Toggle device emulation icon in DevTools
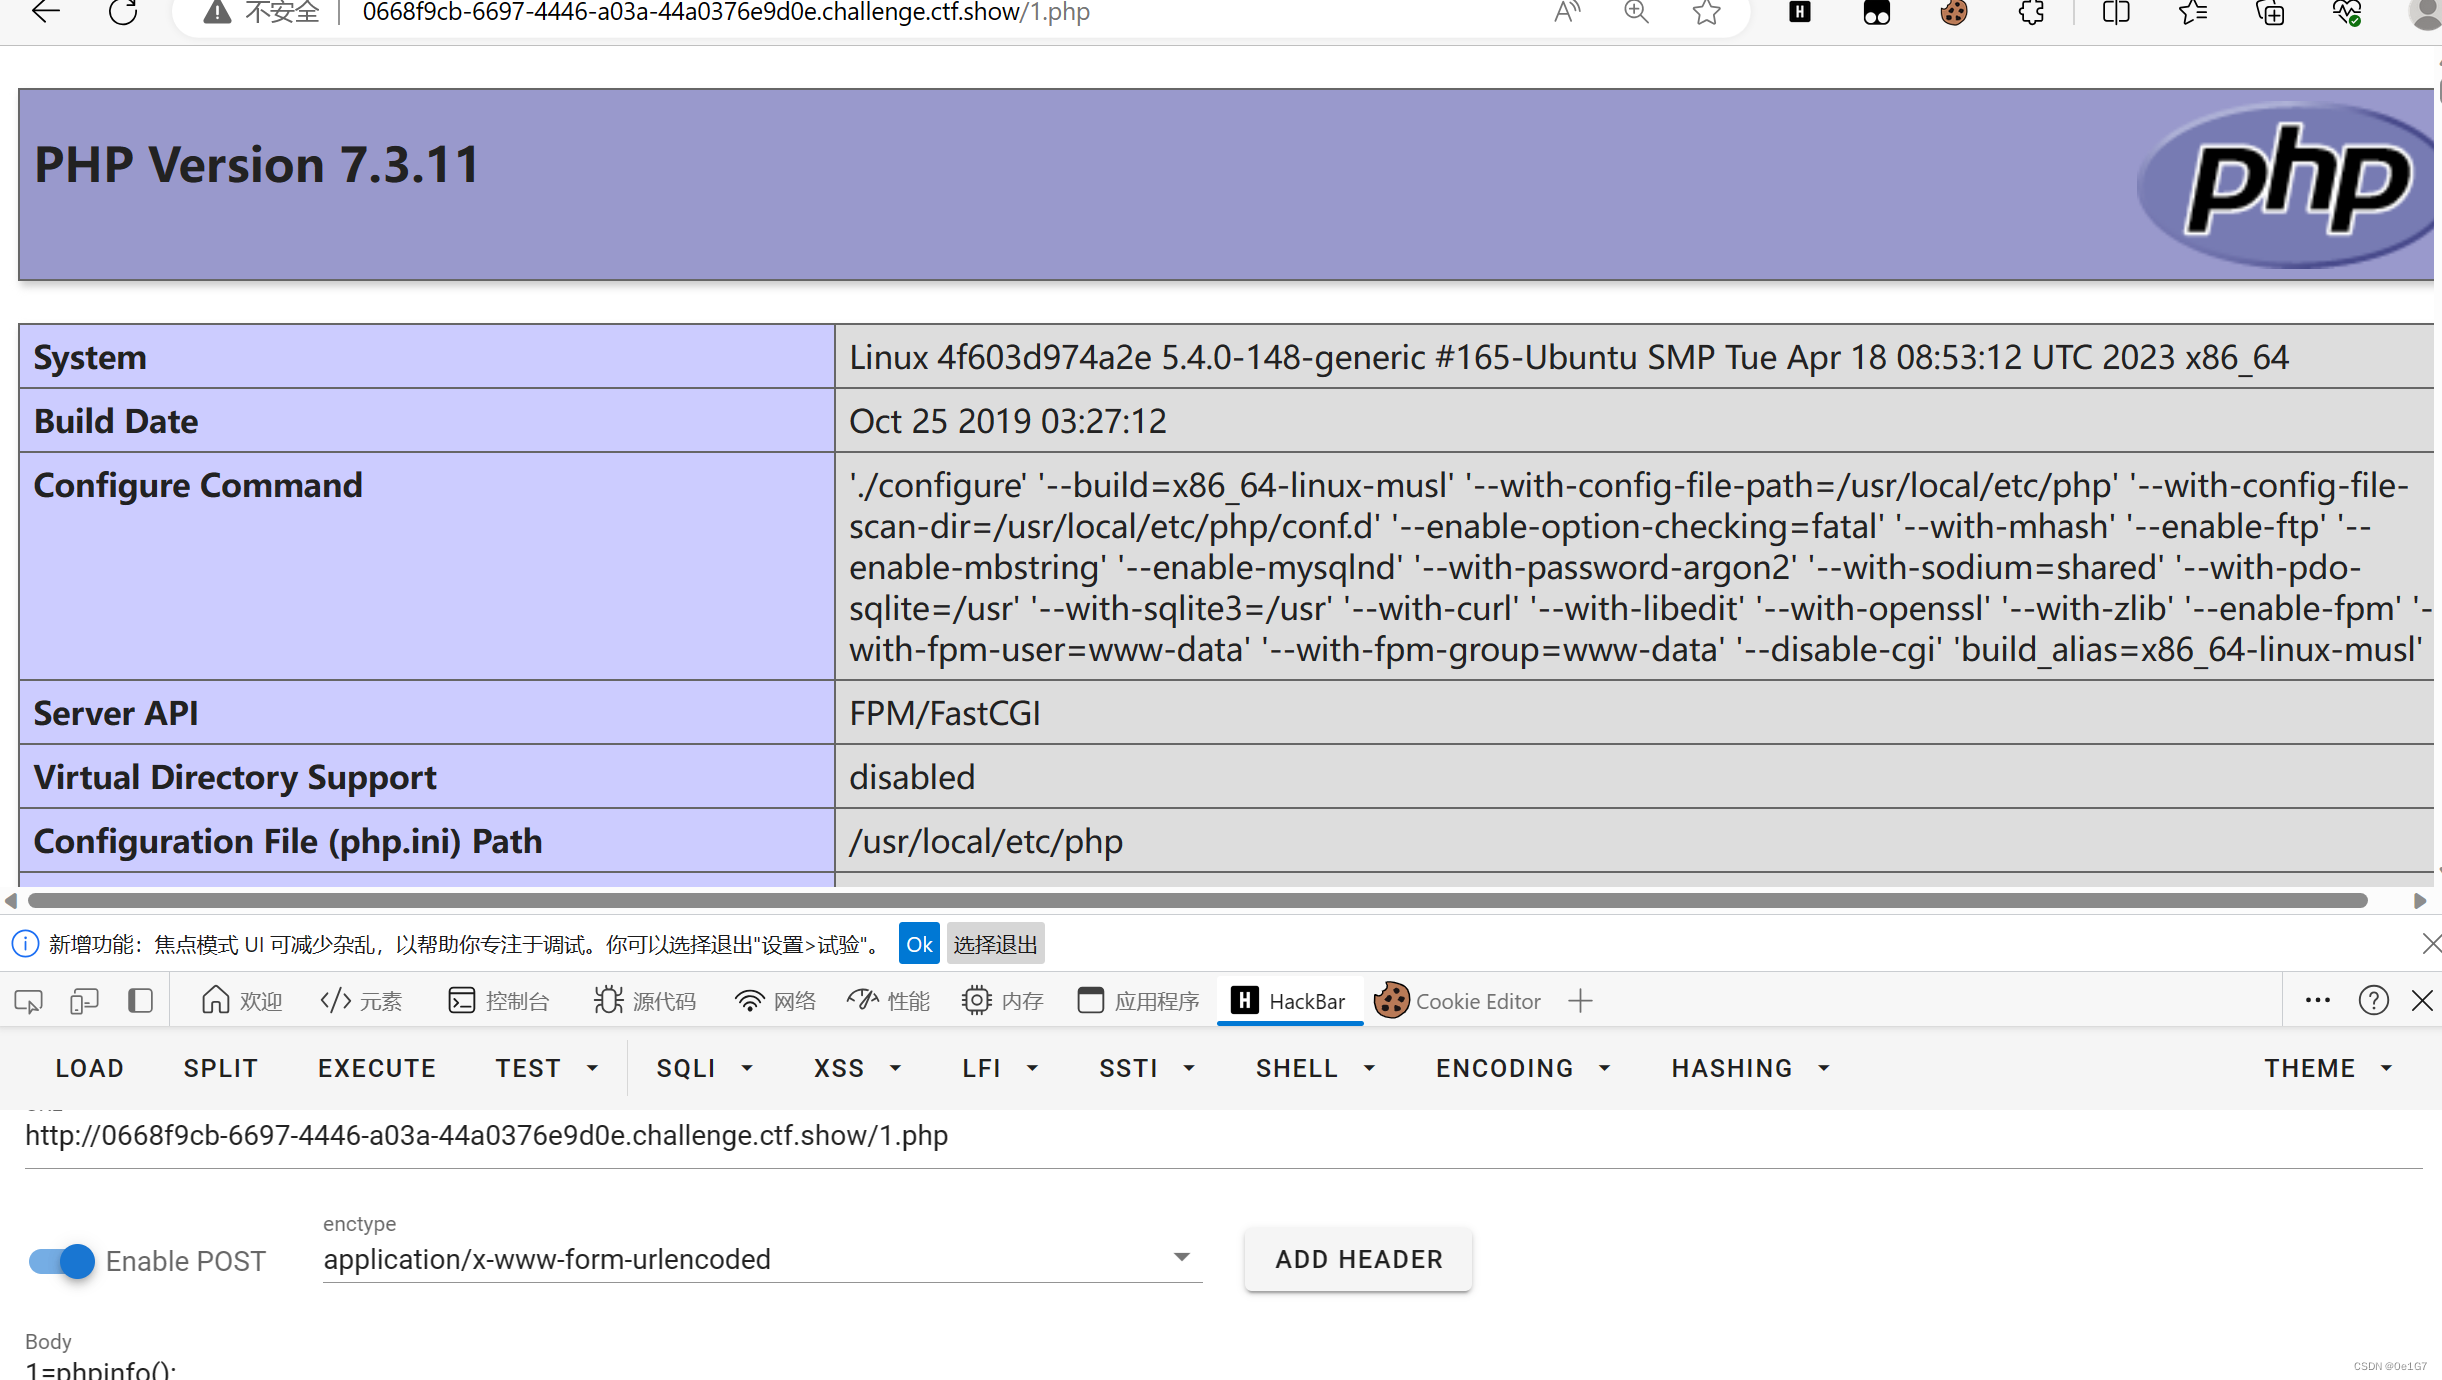This screenshot has width=2442, height=1380. (84, 1001)
